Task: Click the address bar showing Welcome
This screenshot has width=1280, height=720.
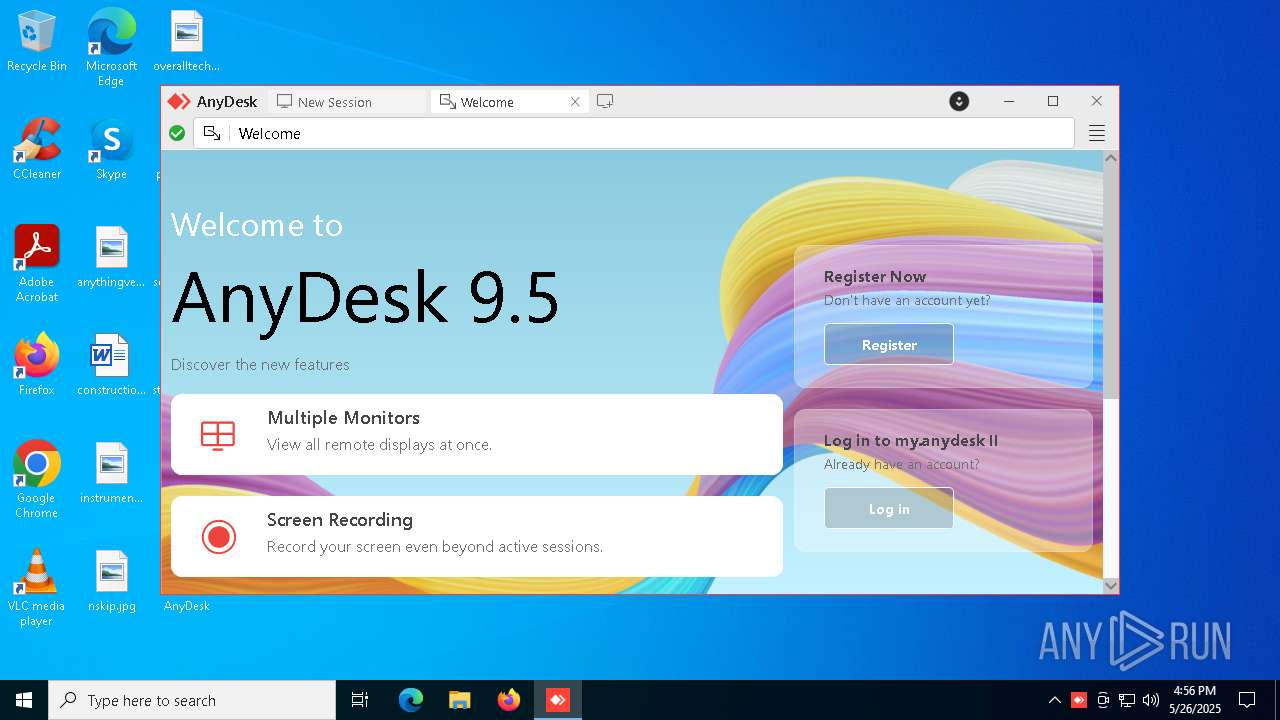Action: tap(634, 133)
